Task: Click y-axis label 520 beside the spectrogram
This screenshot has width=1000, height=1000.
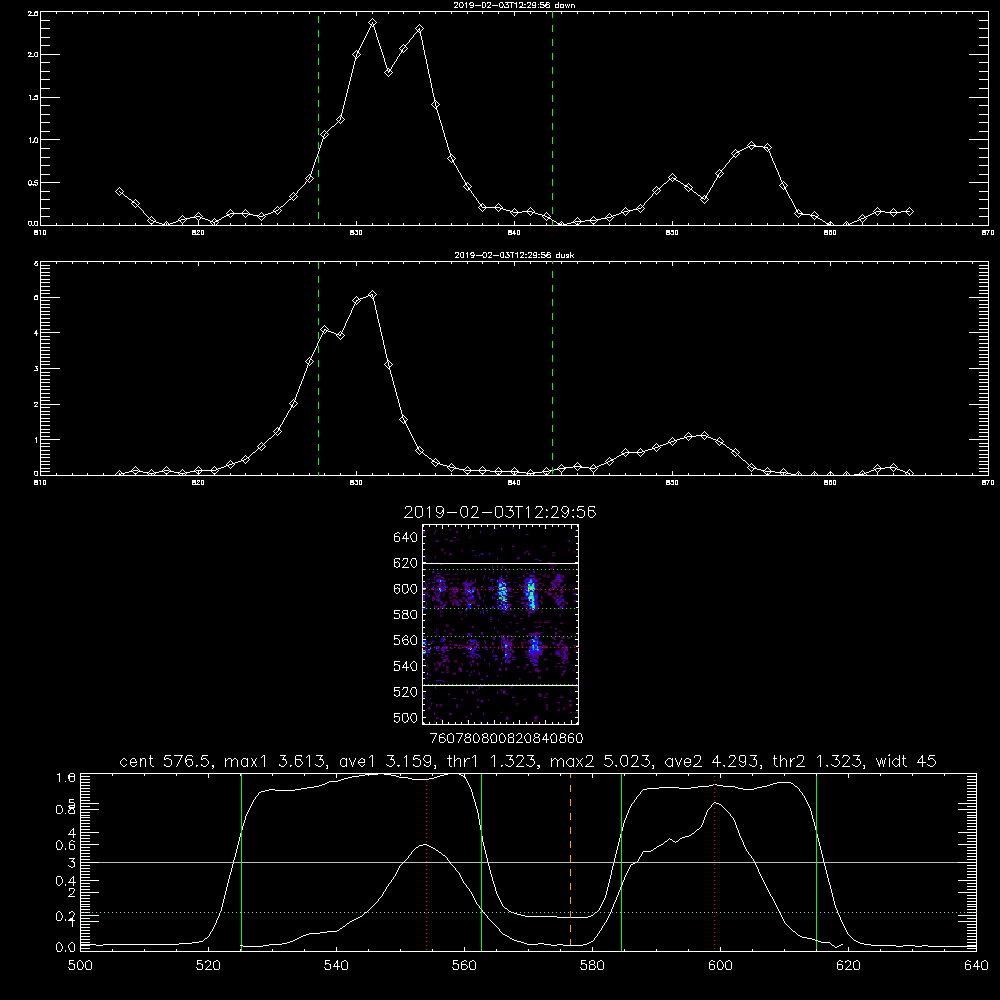Action: pyautogui.click(x=406, y=692)
